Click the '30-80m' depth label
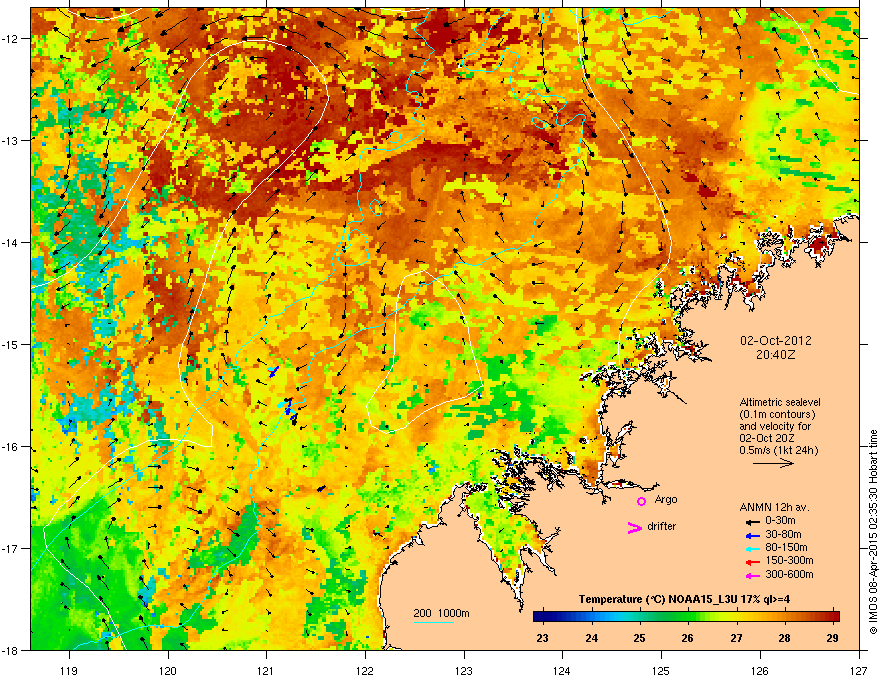880x680 pixels. (x=783, y=535)
